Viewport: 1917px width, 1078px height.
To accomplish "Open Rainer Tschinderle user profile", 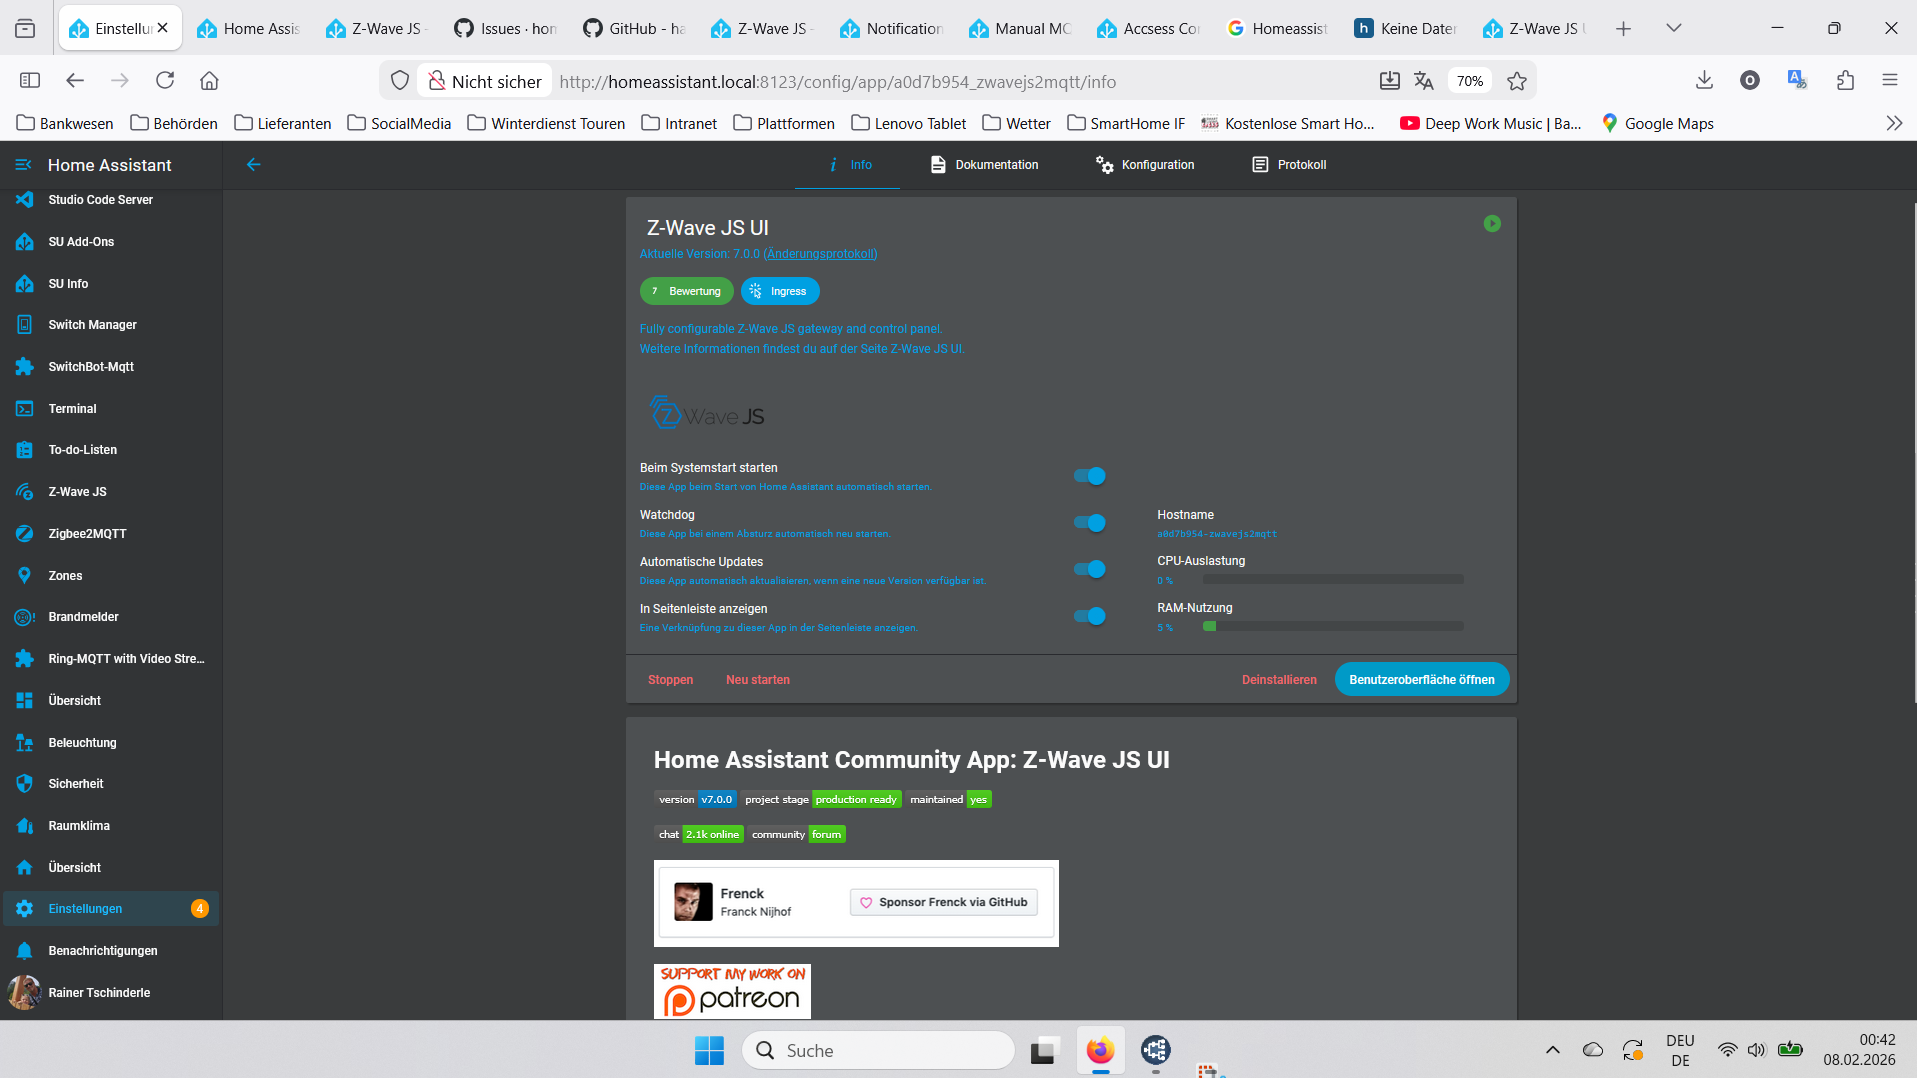I will 111,993.
